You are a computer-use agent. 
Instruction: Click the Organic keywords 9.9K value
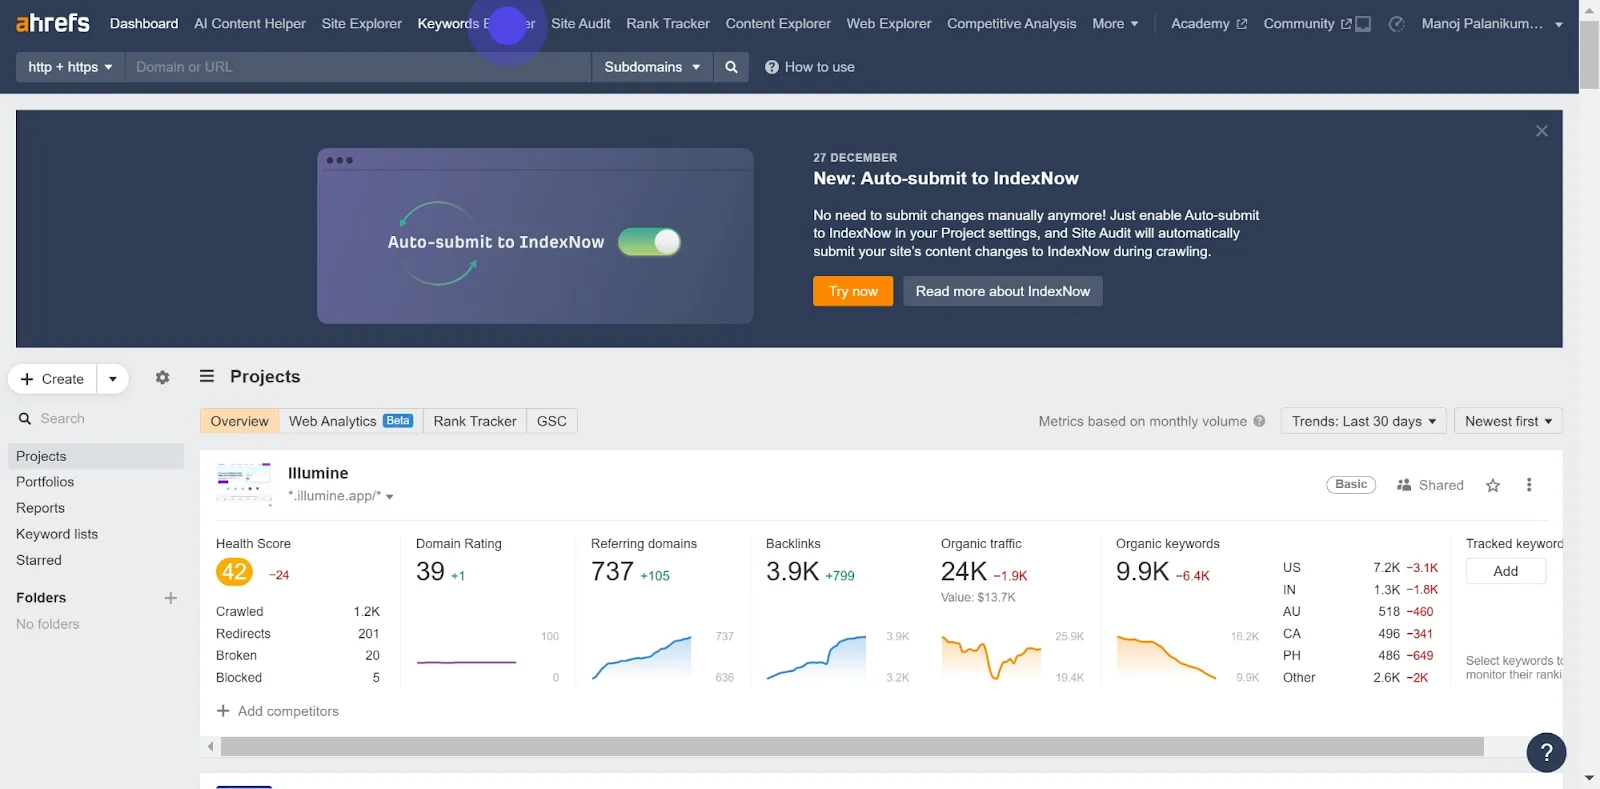[1142, 571]
